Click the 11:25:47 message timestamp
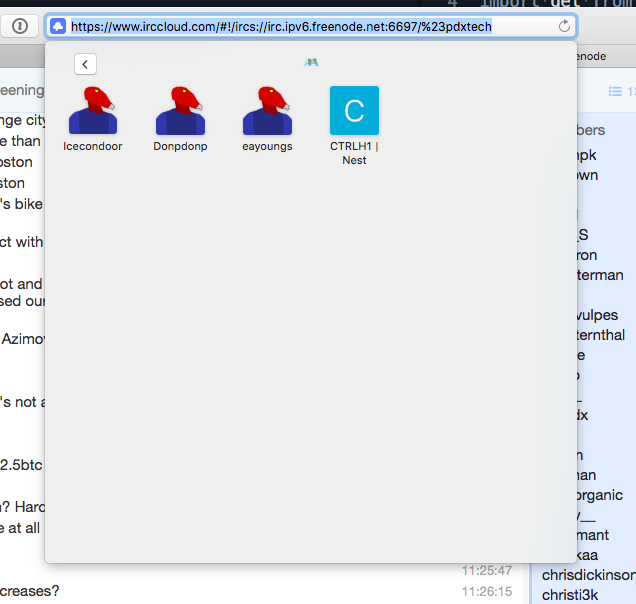 487,571
